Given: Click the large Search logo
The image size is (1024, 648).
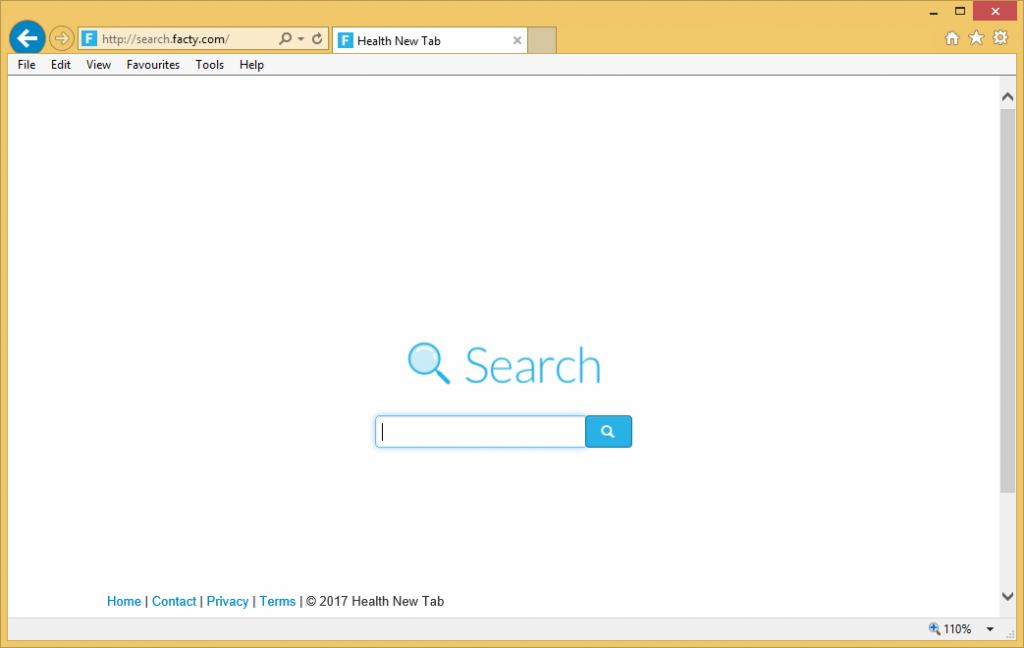Looking at the screenshot, I should pos(504,364).
